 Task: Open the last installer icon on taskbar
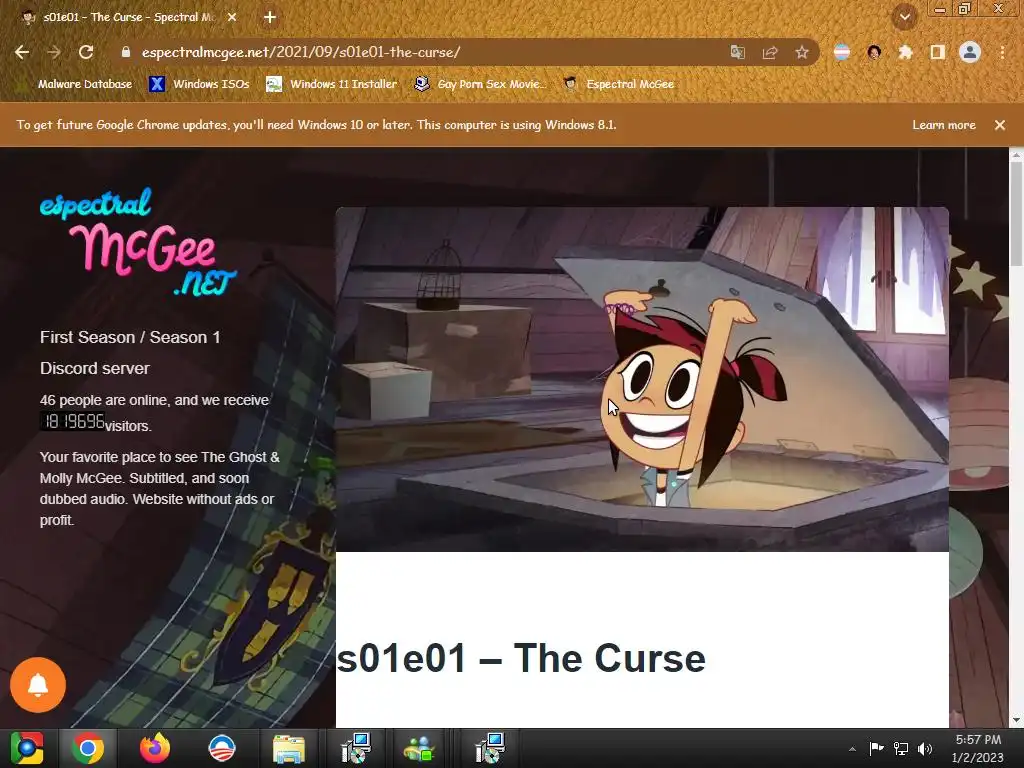pyautogui.click(x=489, y=748)
